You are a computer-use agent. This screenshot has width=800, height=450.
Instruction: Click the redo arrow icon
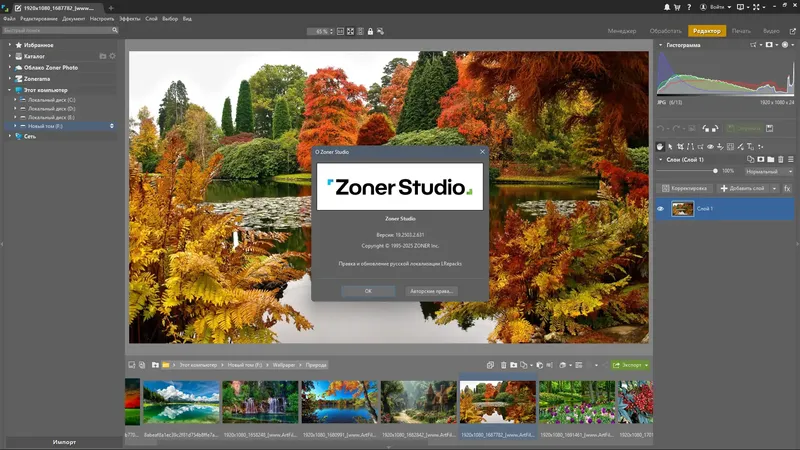coord(677,129)
